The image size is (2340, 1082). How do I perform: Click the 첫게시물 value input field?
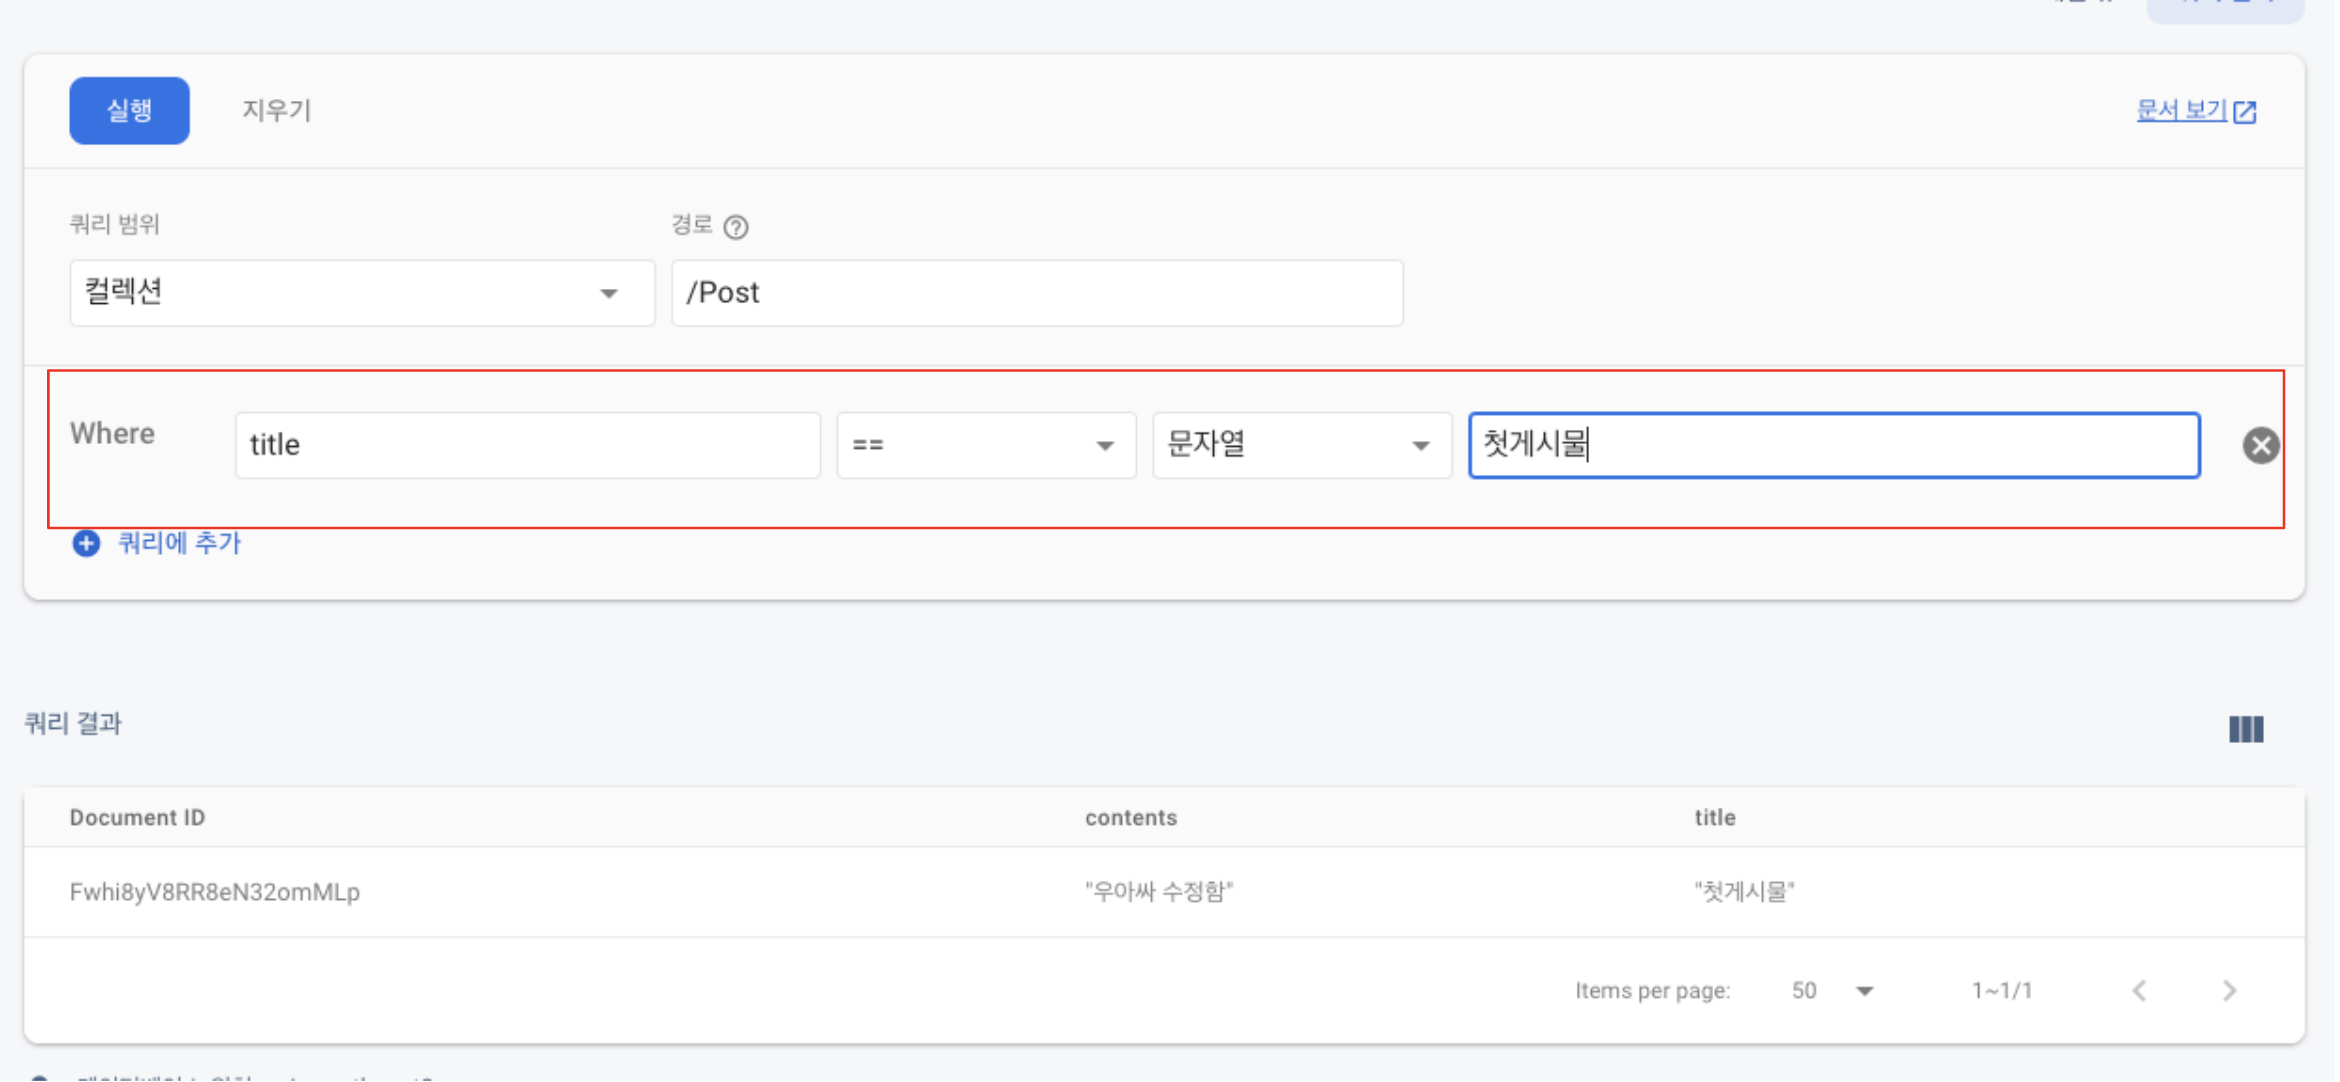pos(1833,445)
